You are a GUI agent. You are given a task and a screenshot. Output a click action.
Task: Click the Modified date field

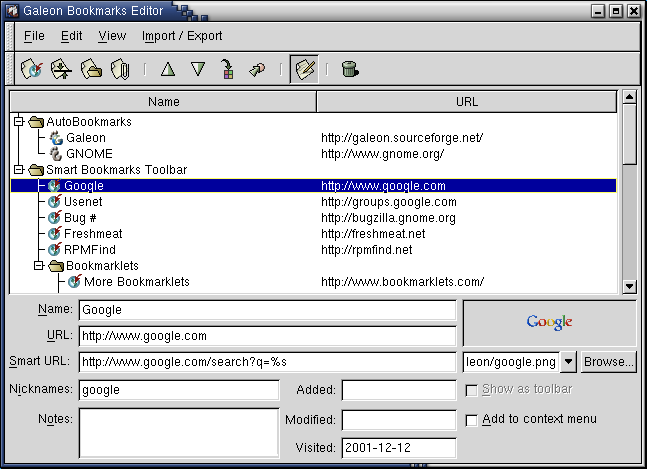[399, 420]
